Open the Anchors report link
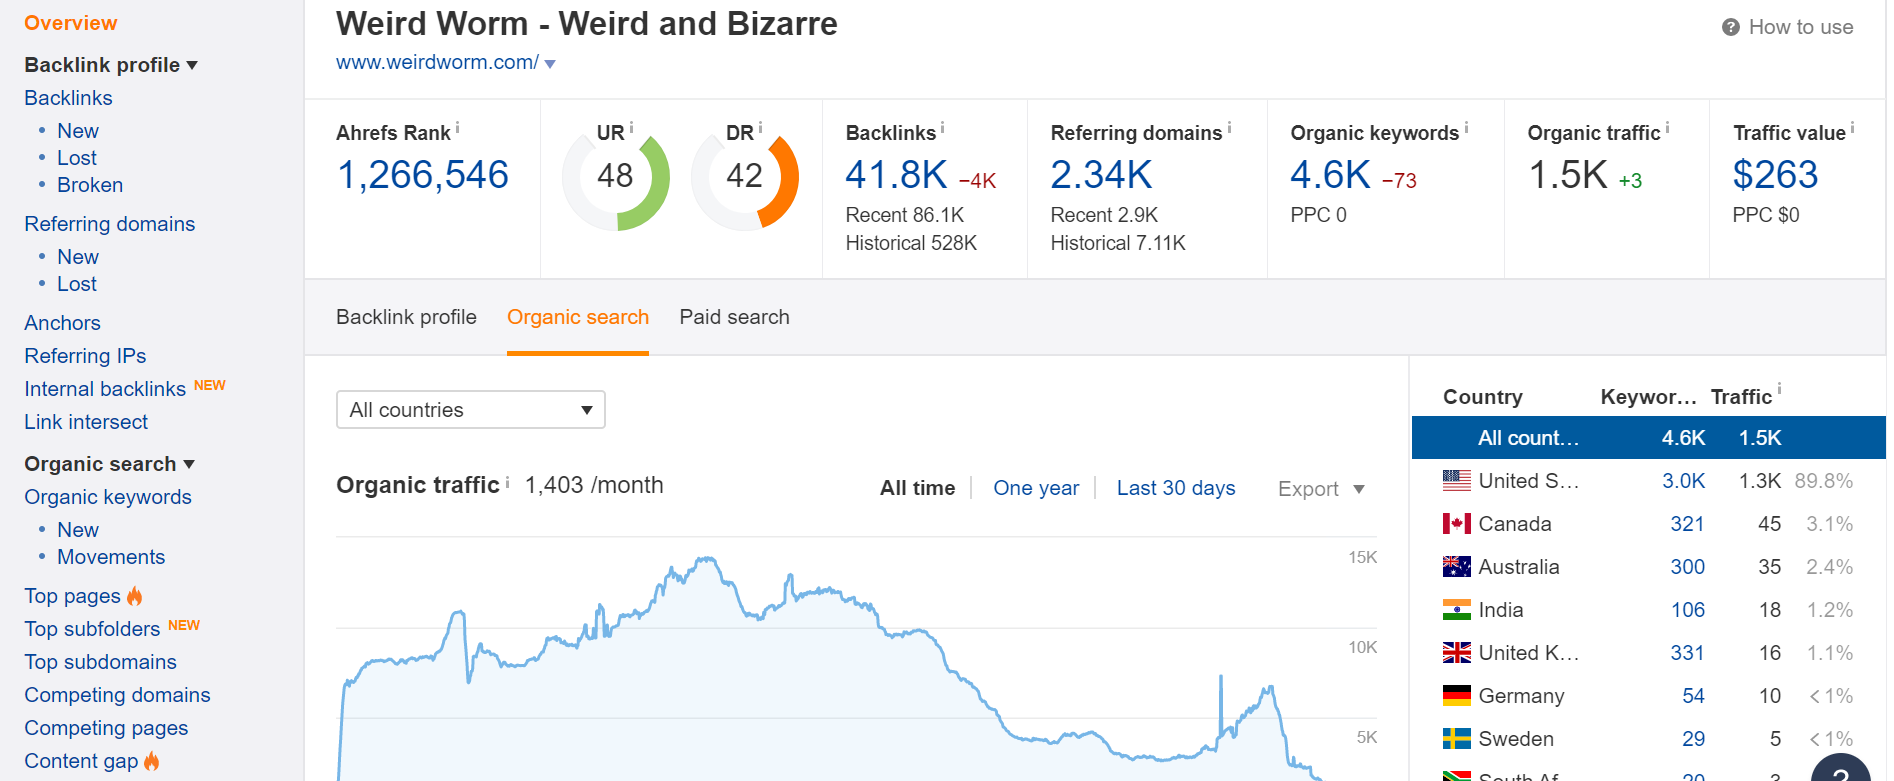Viewport: 1894px width, 781px height. pyautogui.click(x=62, y=323)
